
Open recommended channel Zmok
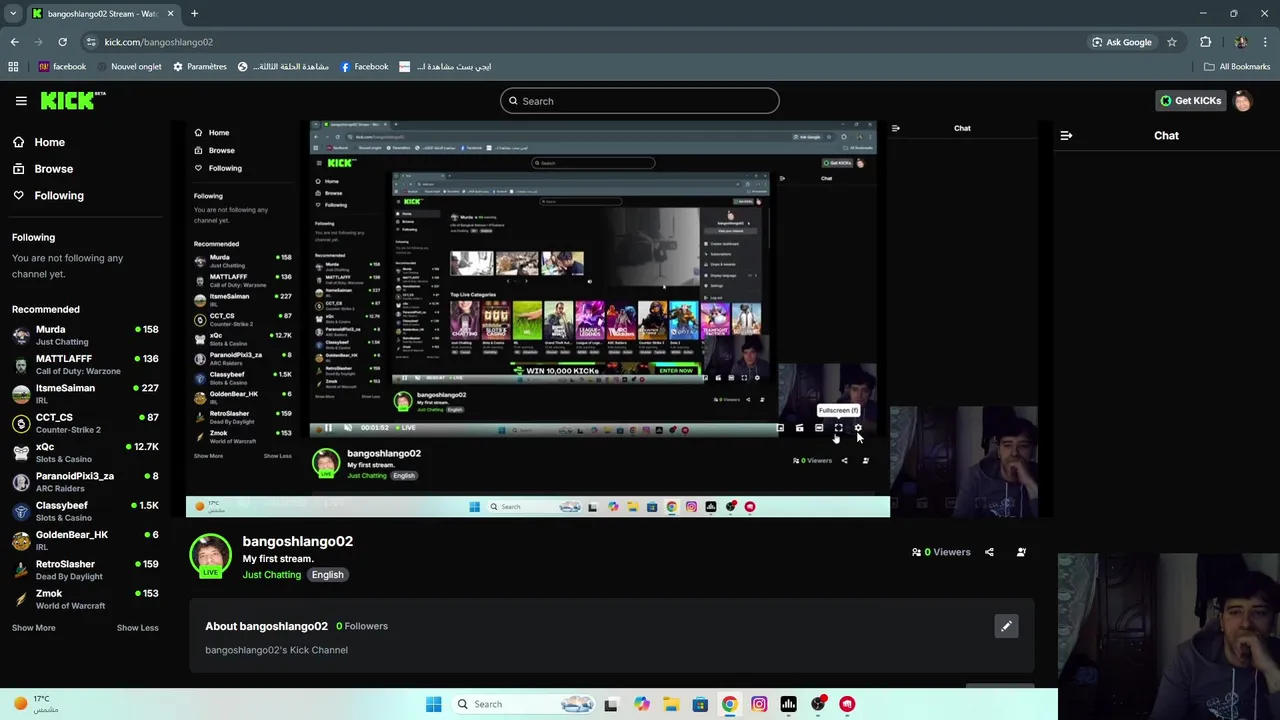tap(85, 599)
